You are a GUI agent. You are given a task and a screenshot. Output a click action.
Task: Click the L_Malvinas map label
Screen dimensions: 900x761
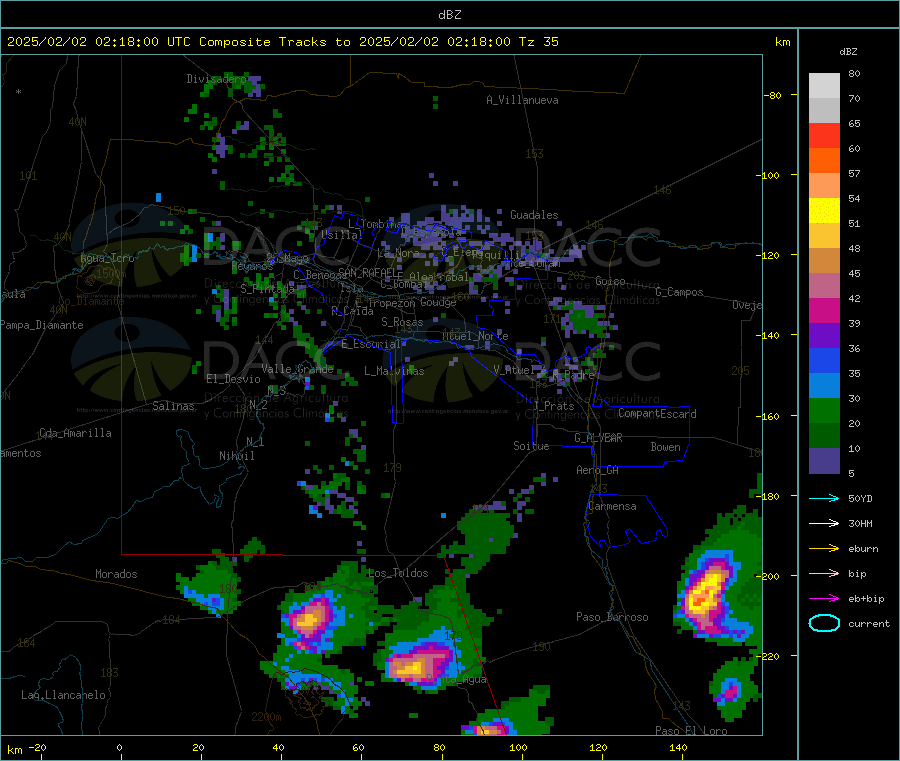coord(394,371)
